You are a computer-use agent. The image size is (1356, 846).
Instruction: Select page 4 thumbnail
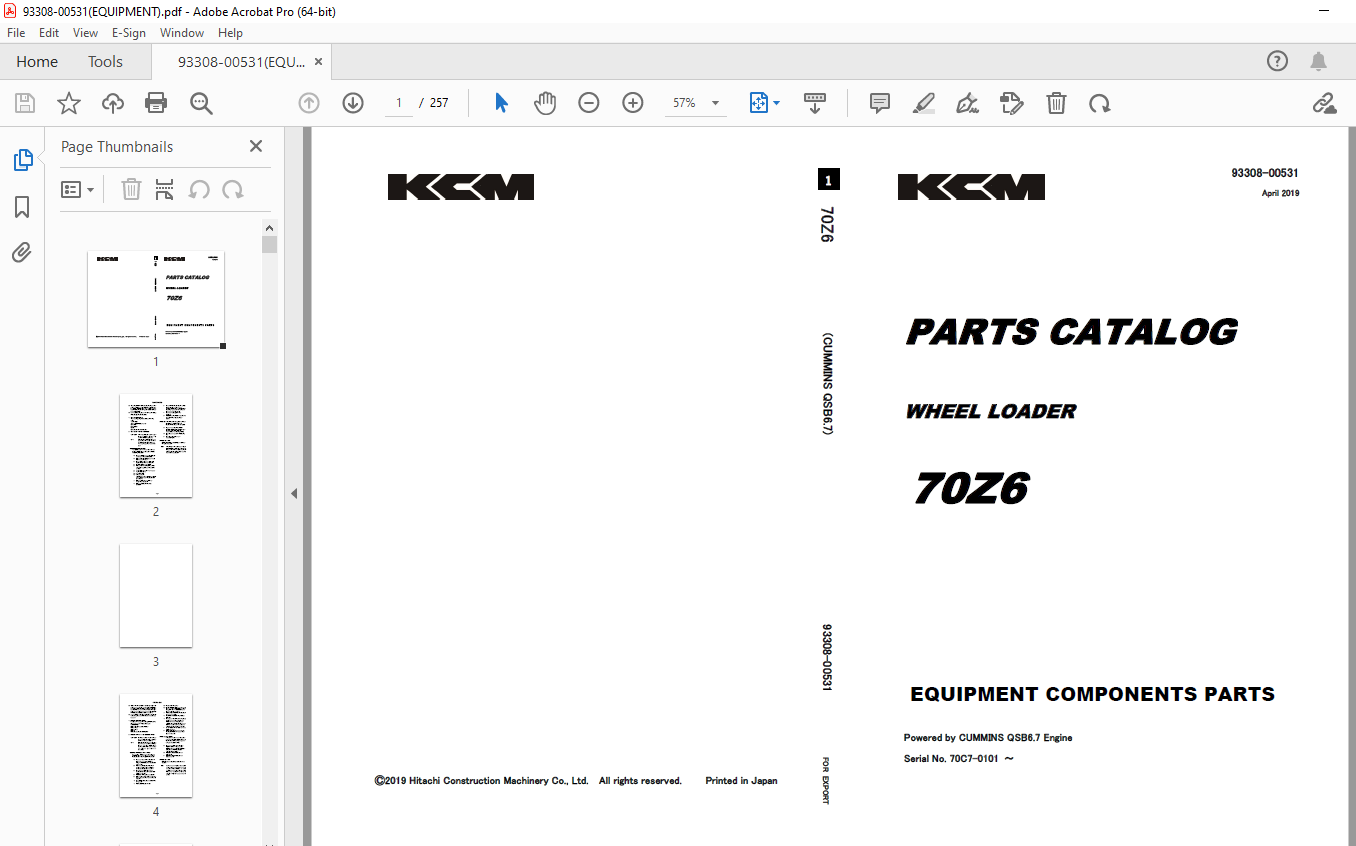tap(156, 746)
